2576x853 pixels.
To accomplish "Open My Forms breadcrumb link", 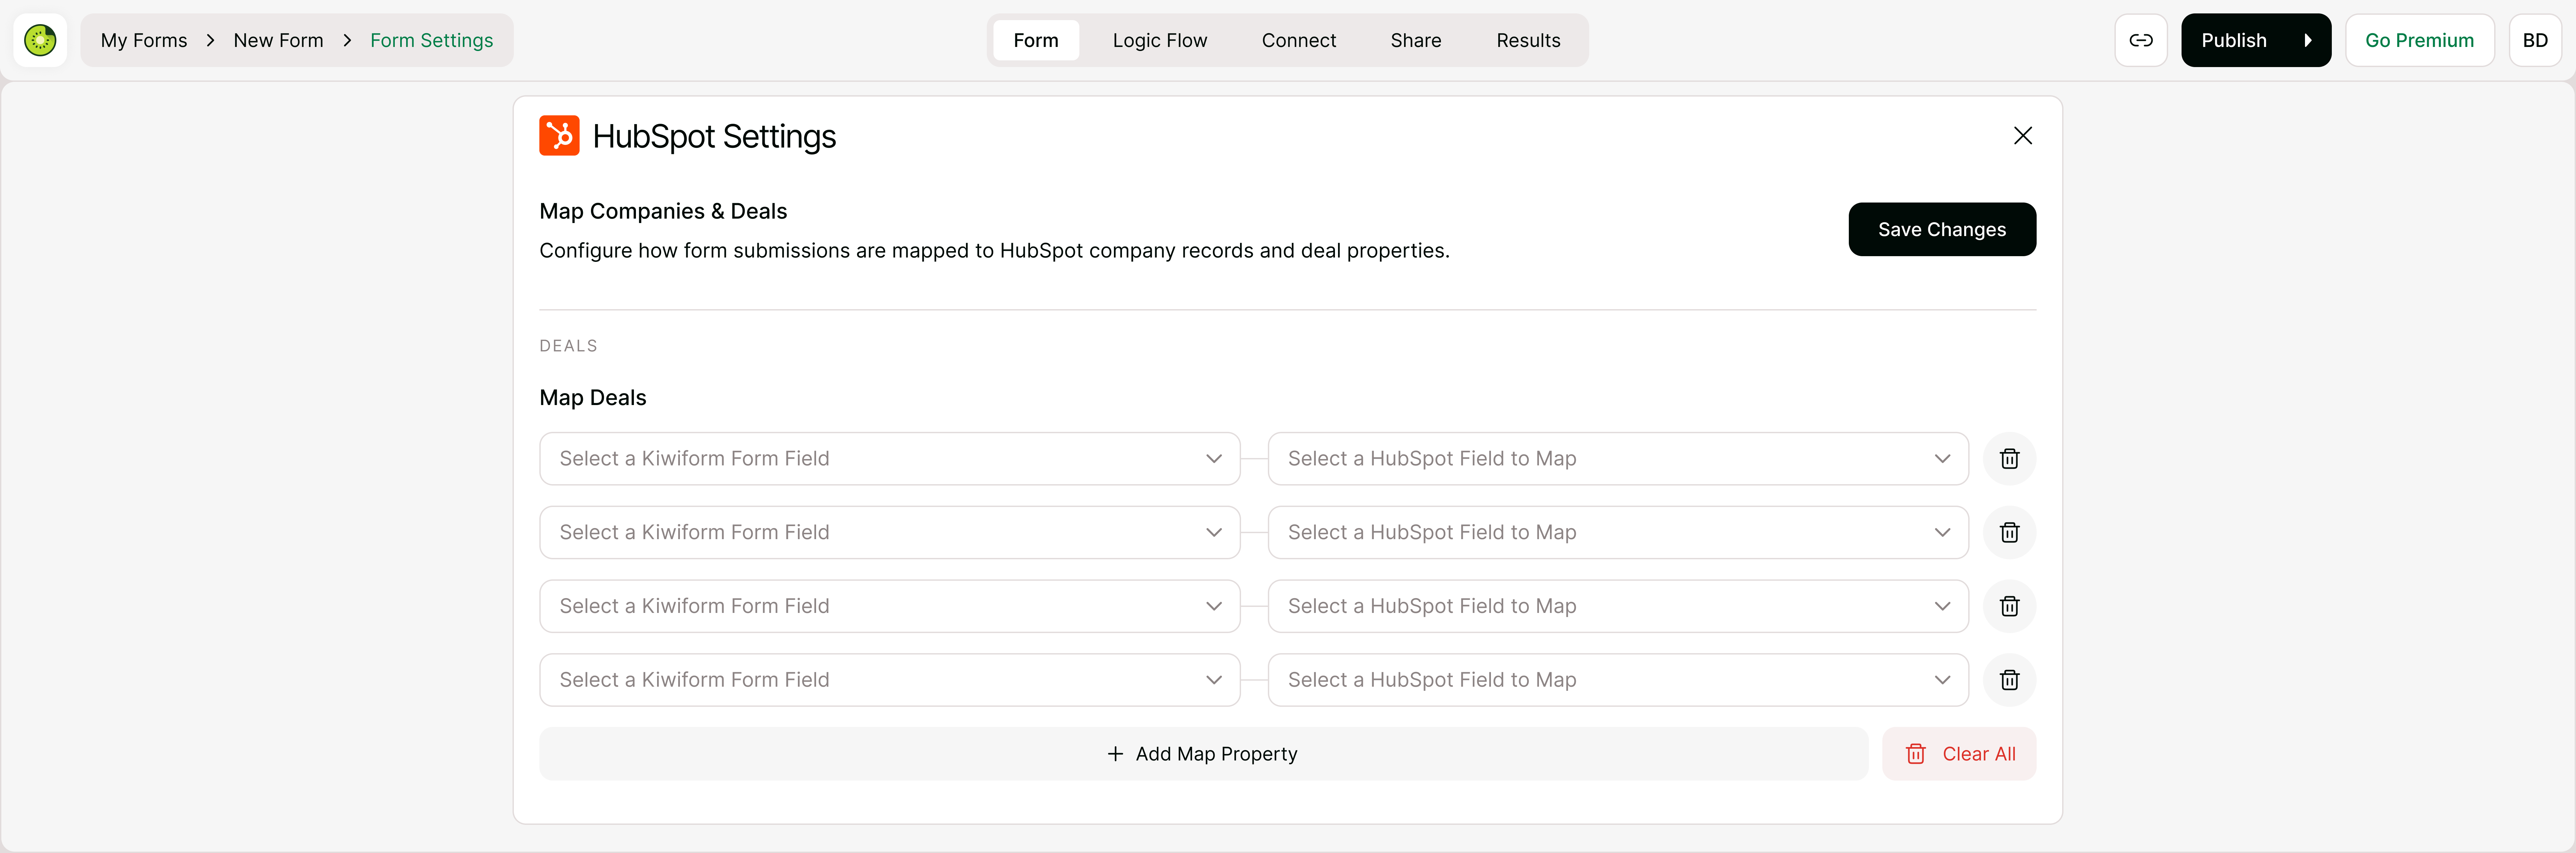I will pos(144,40).
